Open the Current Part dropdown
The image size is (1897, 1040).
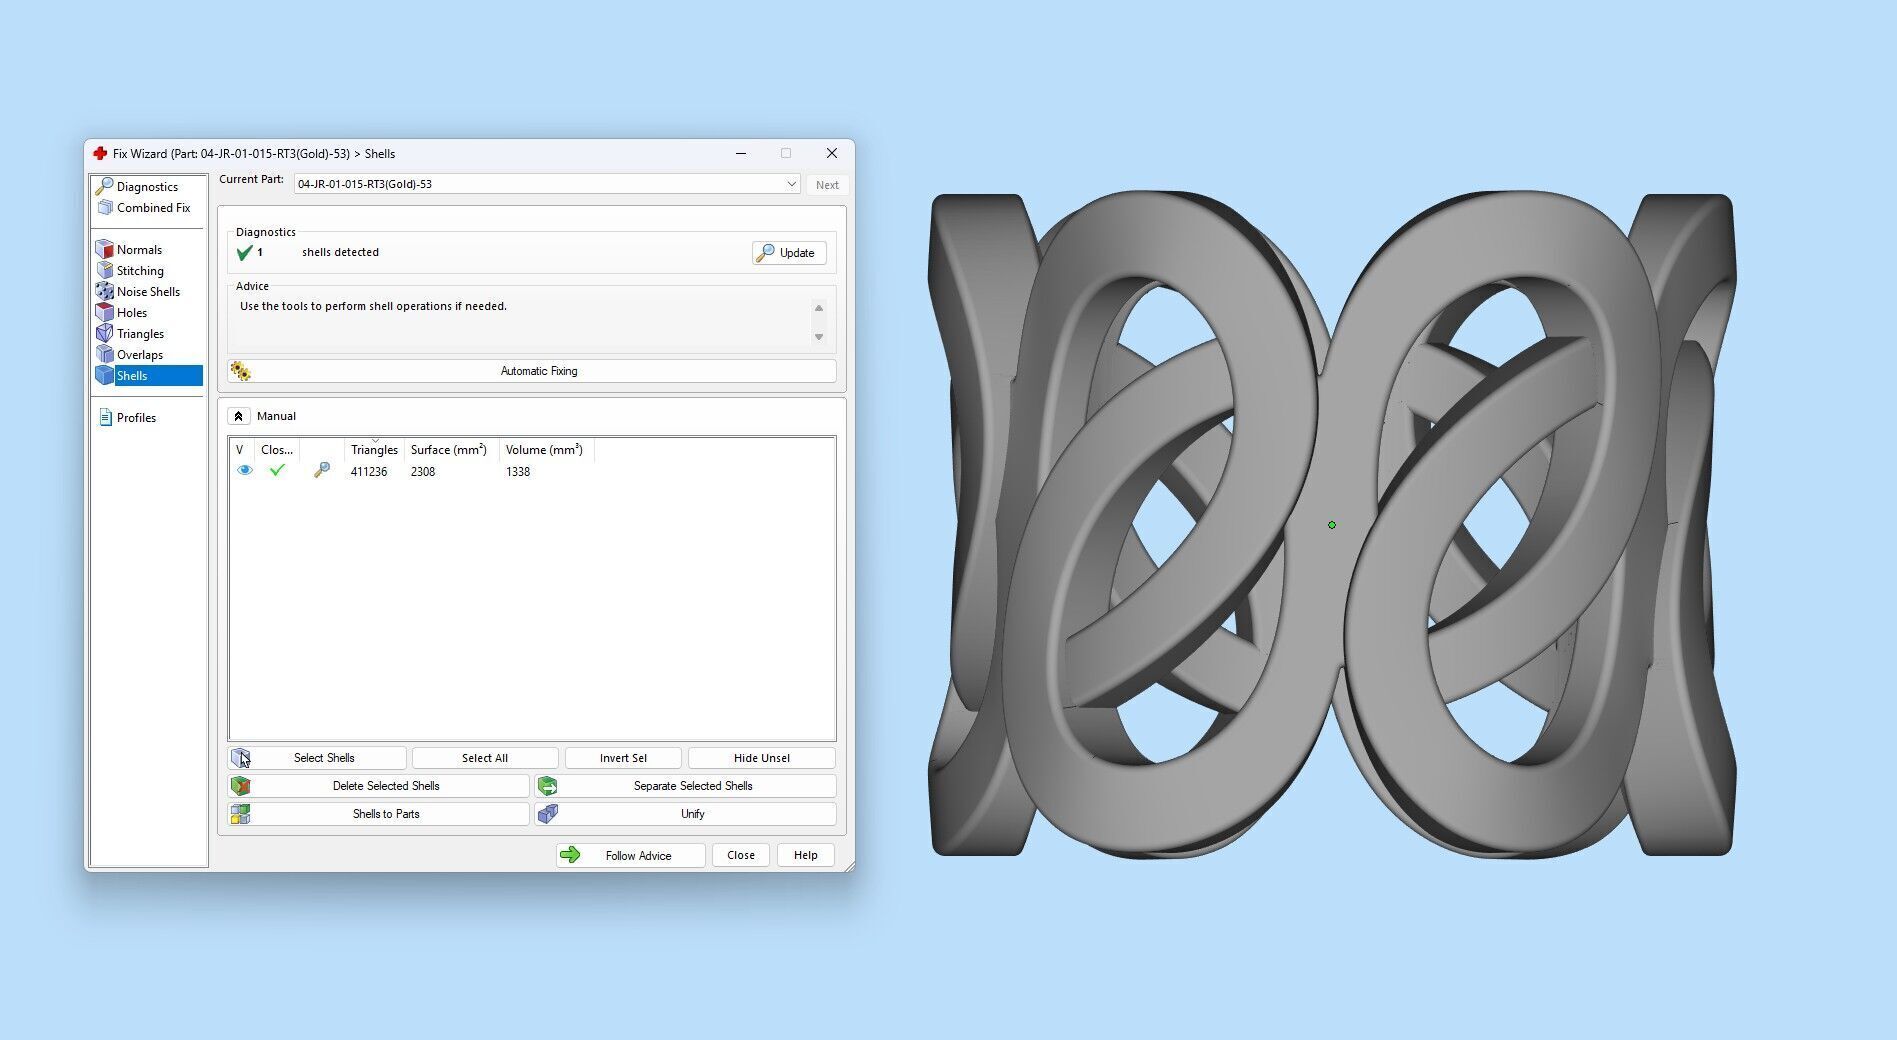(547, 184)
